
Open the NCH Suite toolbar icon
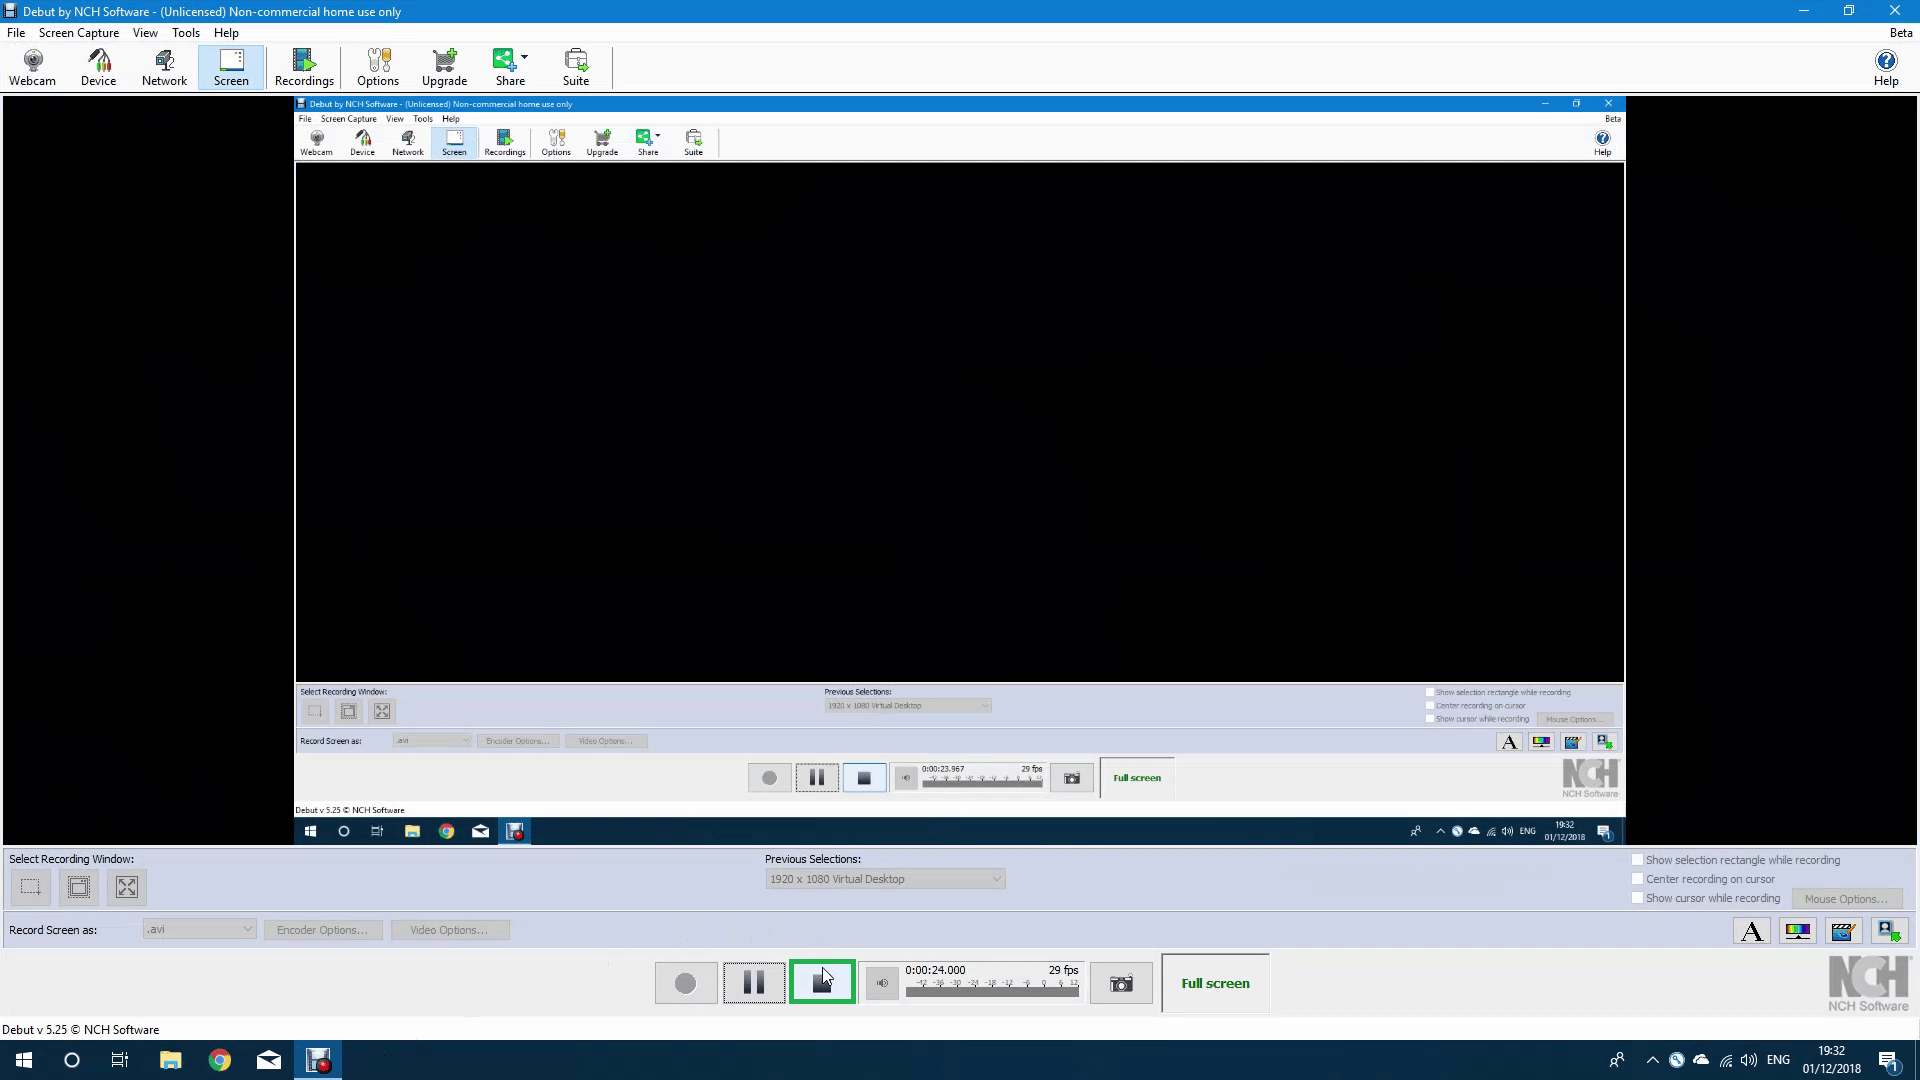point(576,68)
